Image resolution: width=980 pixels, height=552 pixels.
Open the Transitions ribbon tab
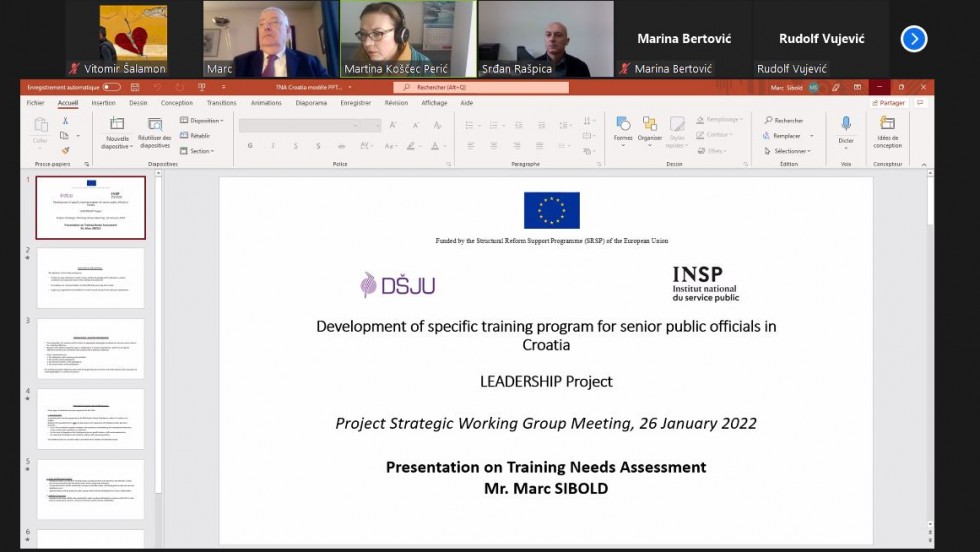[221, 103]
